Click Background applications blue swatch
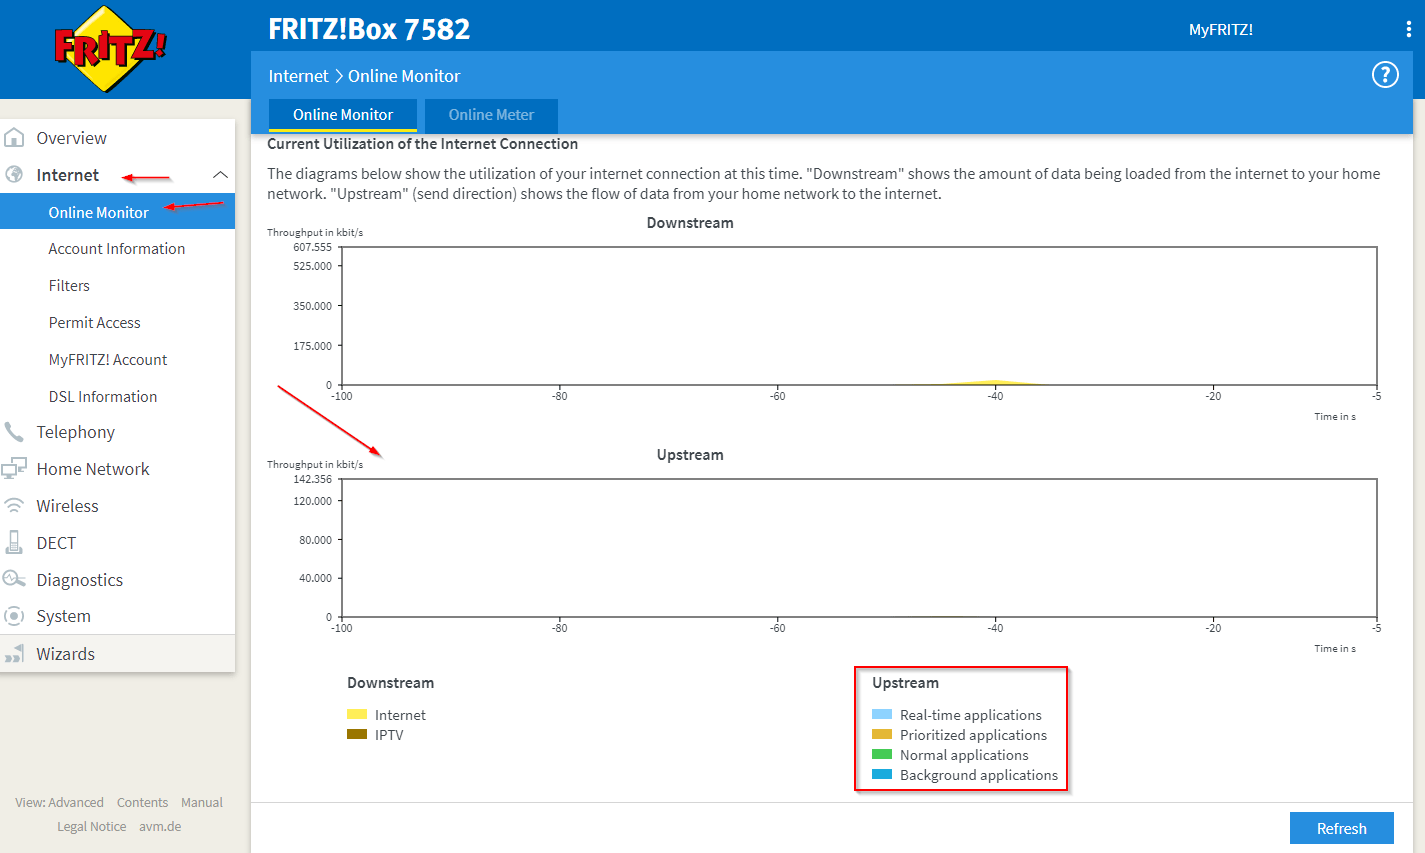 pyautogui.click(x=882, y=774)
